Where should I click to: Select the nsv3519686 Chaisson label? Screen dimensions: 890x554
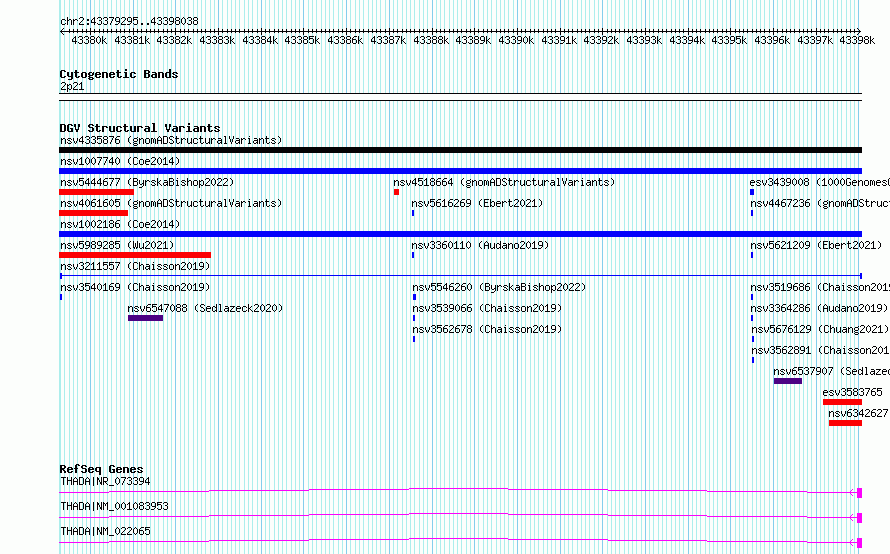[x=820, y=287]
